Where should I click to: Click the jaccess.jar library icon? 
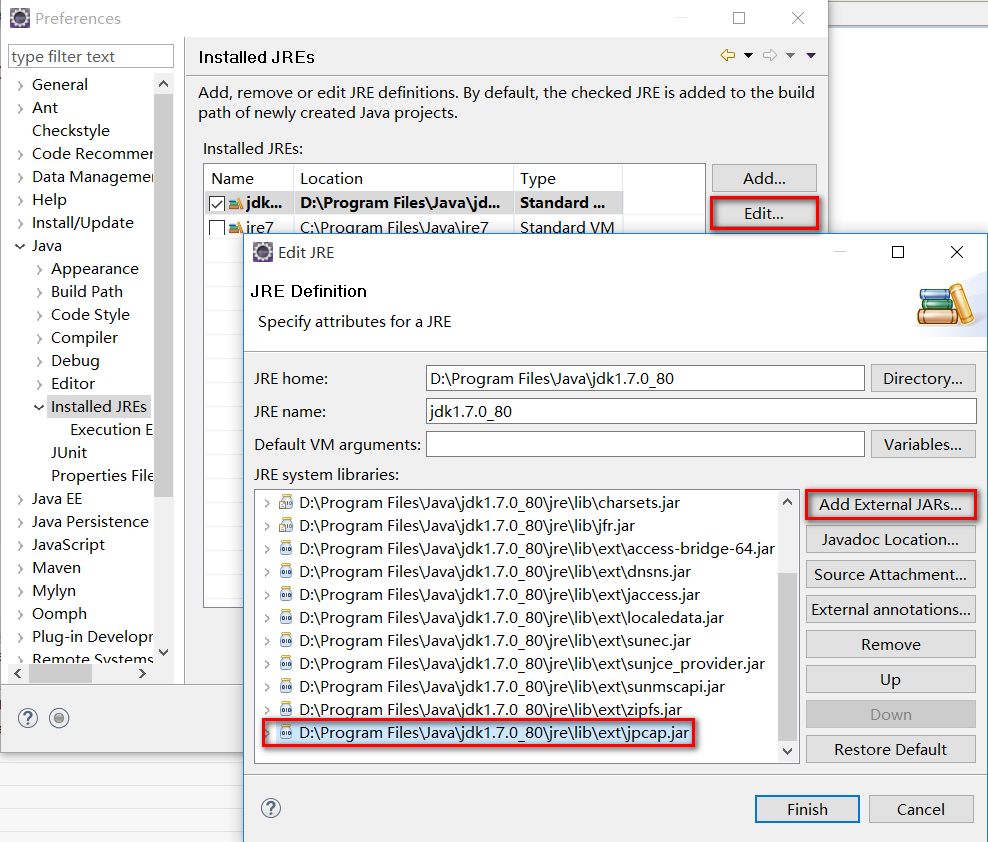tap(286, 594)
